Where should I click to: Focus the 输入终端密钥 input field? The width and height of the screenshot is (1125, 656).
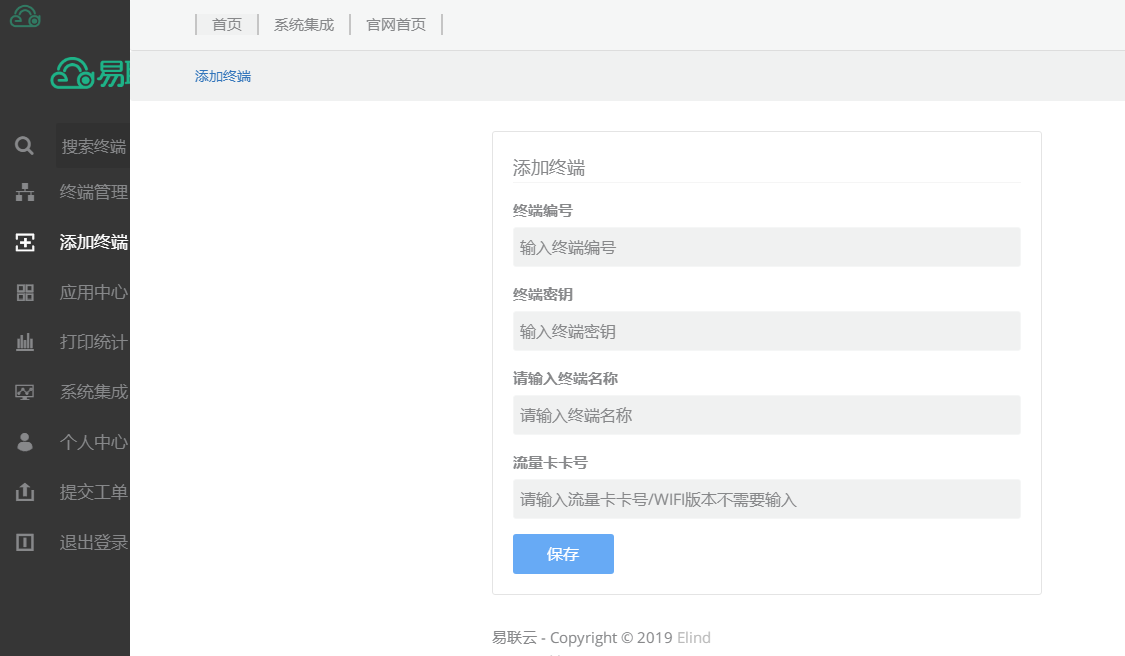pos(766,331)
